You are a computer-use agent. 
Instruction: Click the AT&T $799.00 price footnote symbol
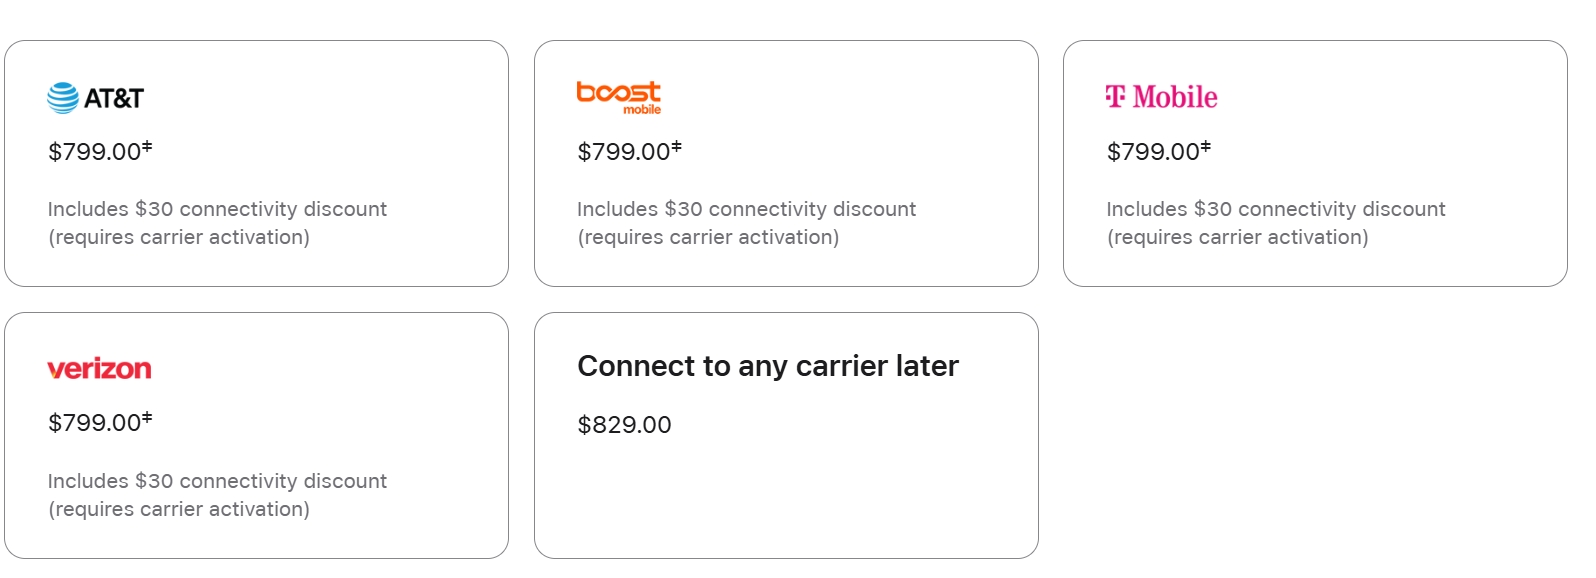[x=147, y=147]
